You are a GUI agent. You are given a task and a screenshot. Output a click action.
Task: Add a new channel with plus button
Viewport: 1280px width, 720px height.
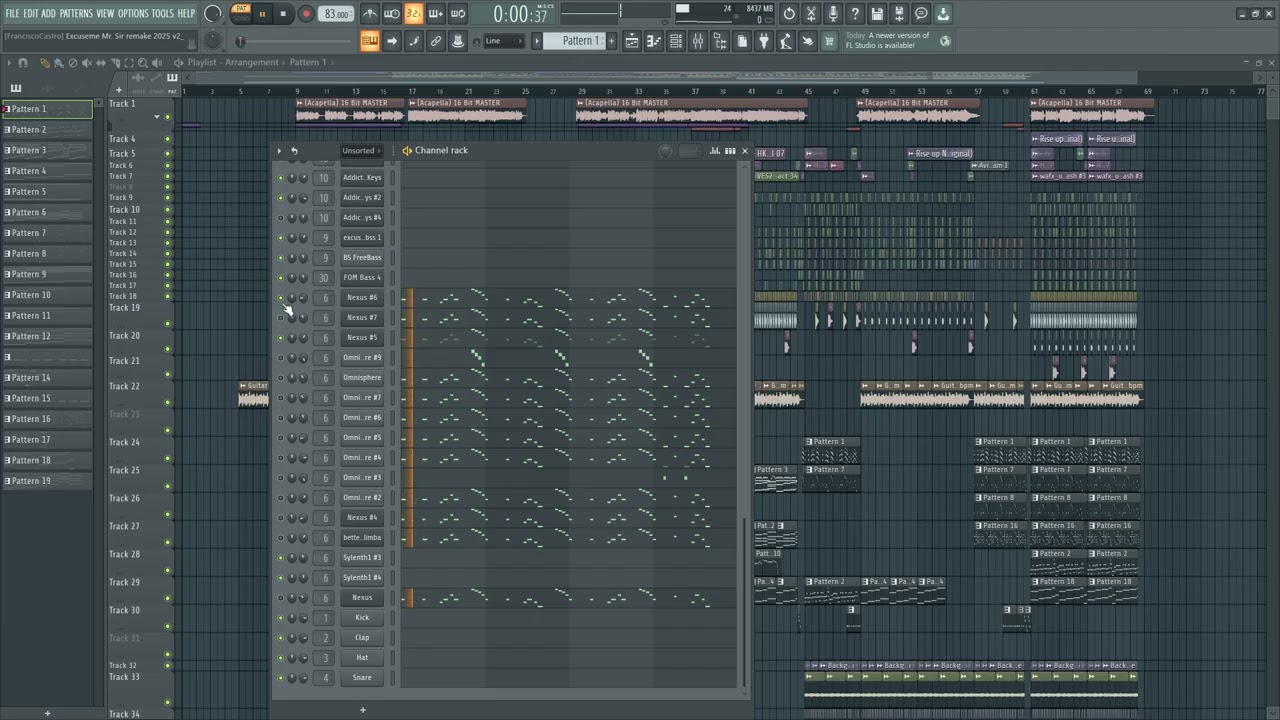pyautogui.click(x=363, y=710)
